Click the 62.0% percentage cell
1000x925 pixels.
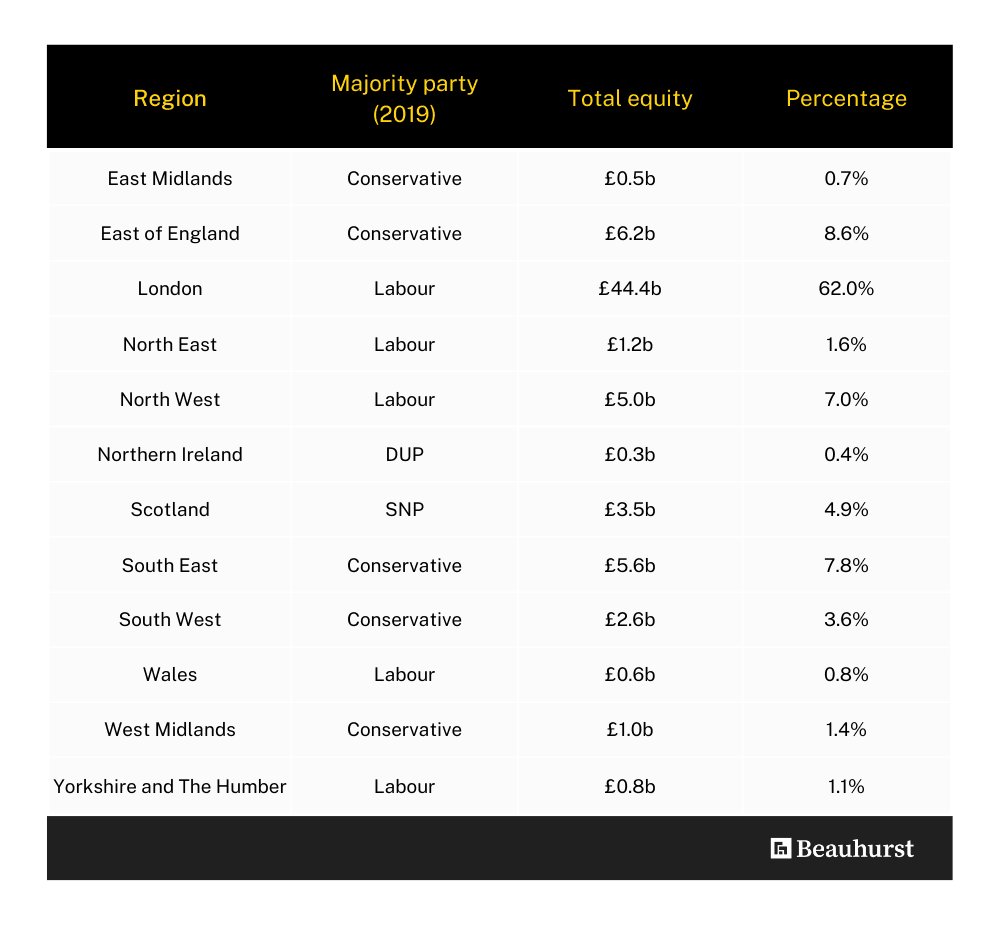click(846, 288)
